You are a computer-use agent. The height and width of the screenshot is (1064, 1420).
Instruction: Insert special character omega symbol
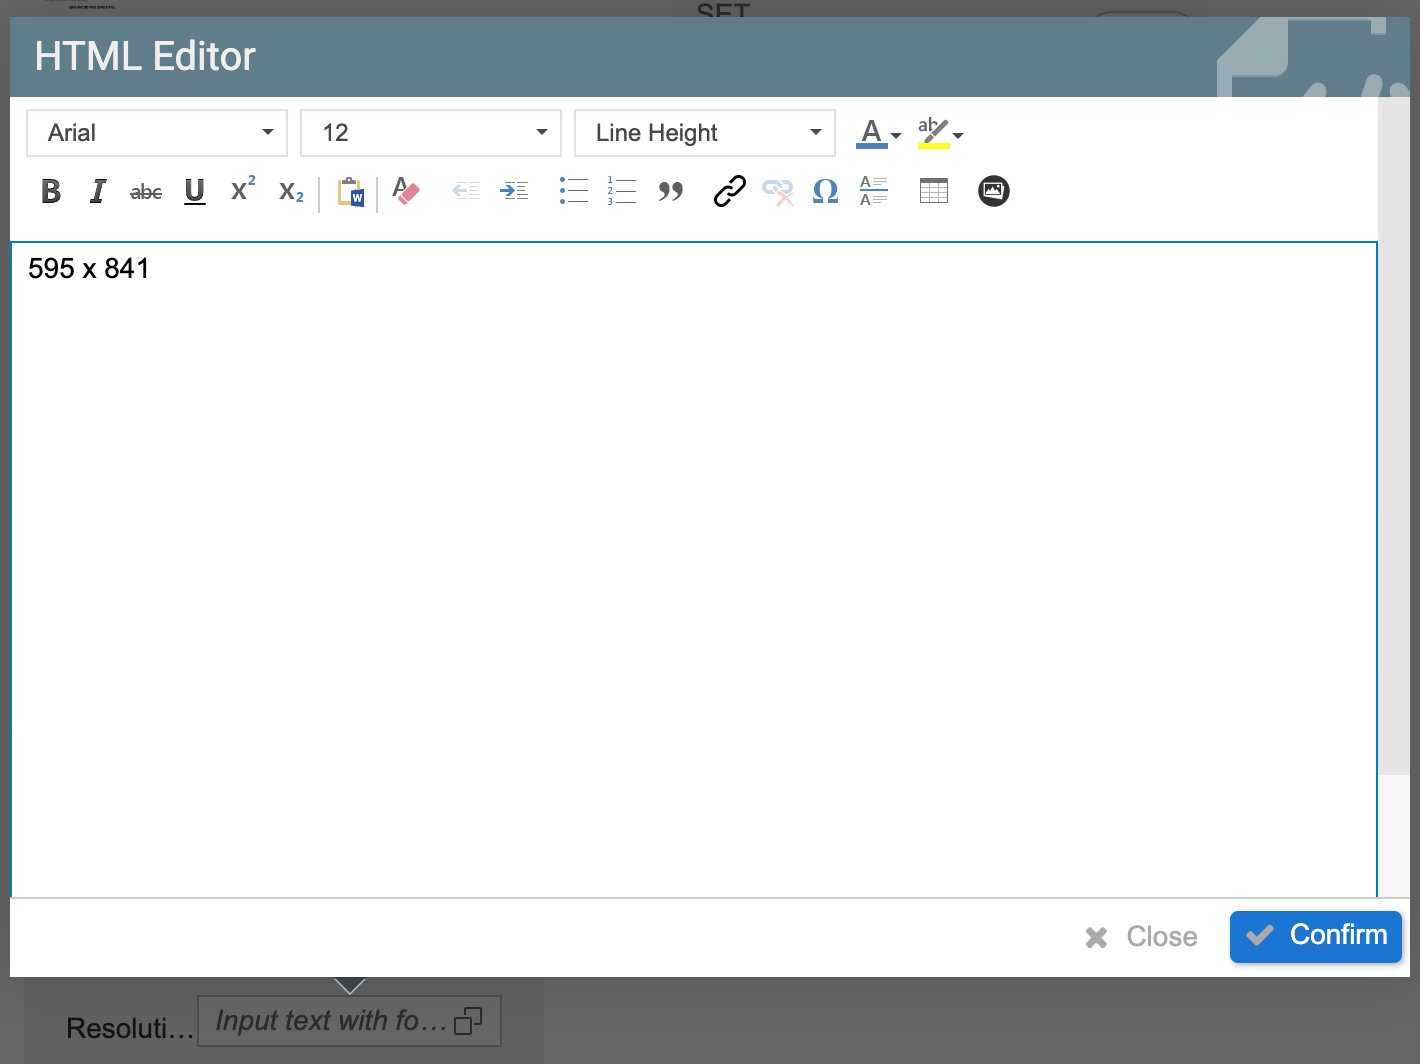[x=825, y=191]
